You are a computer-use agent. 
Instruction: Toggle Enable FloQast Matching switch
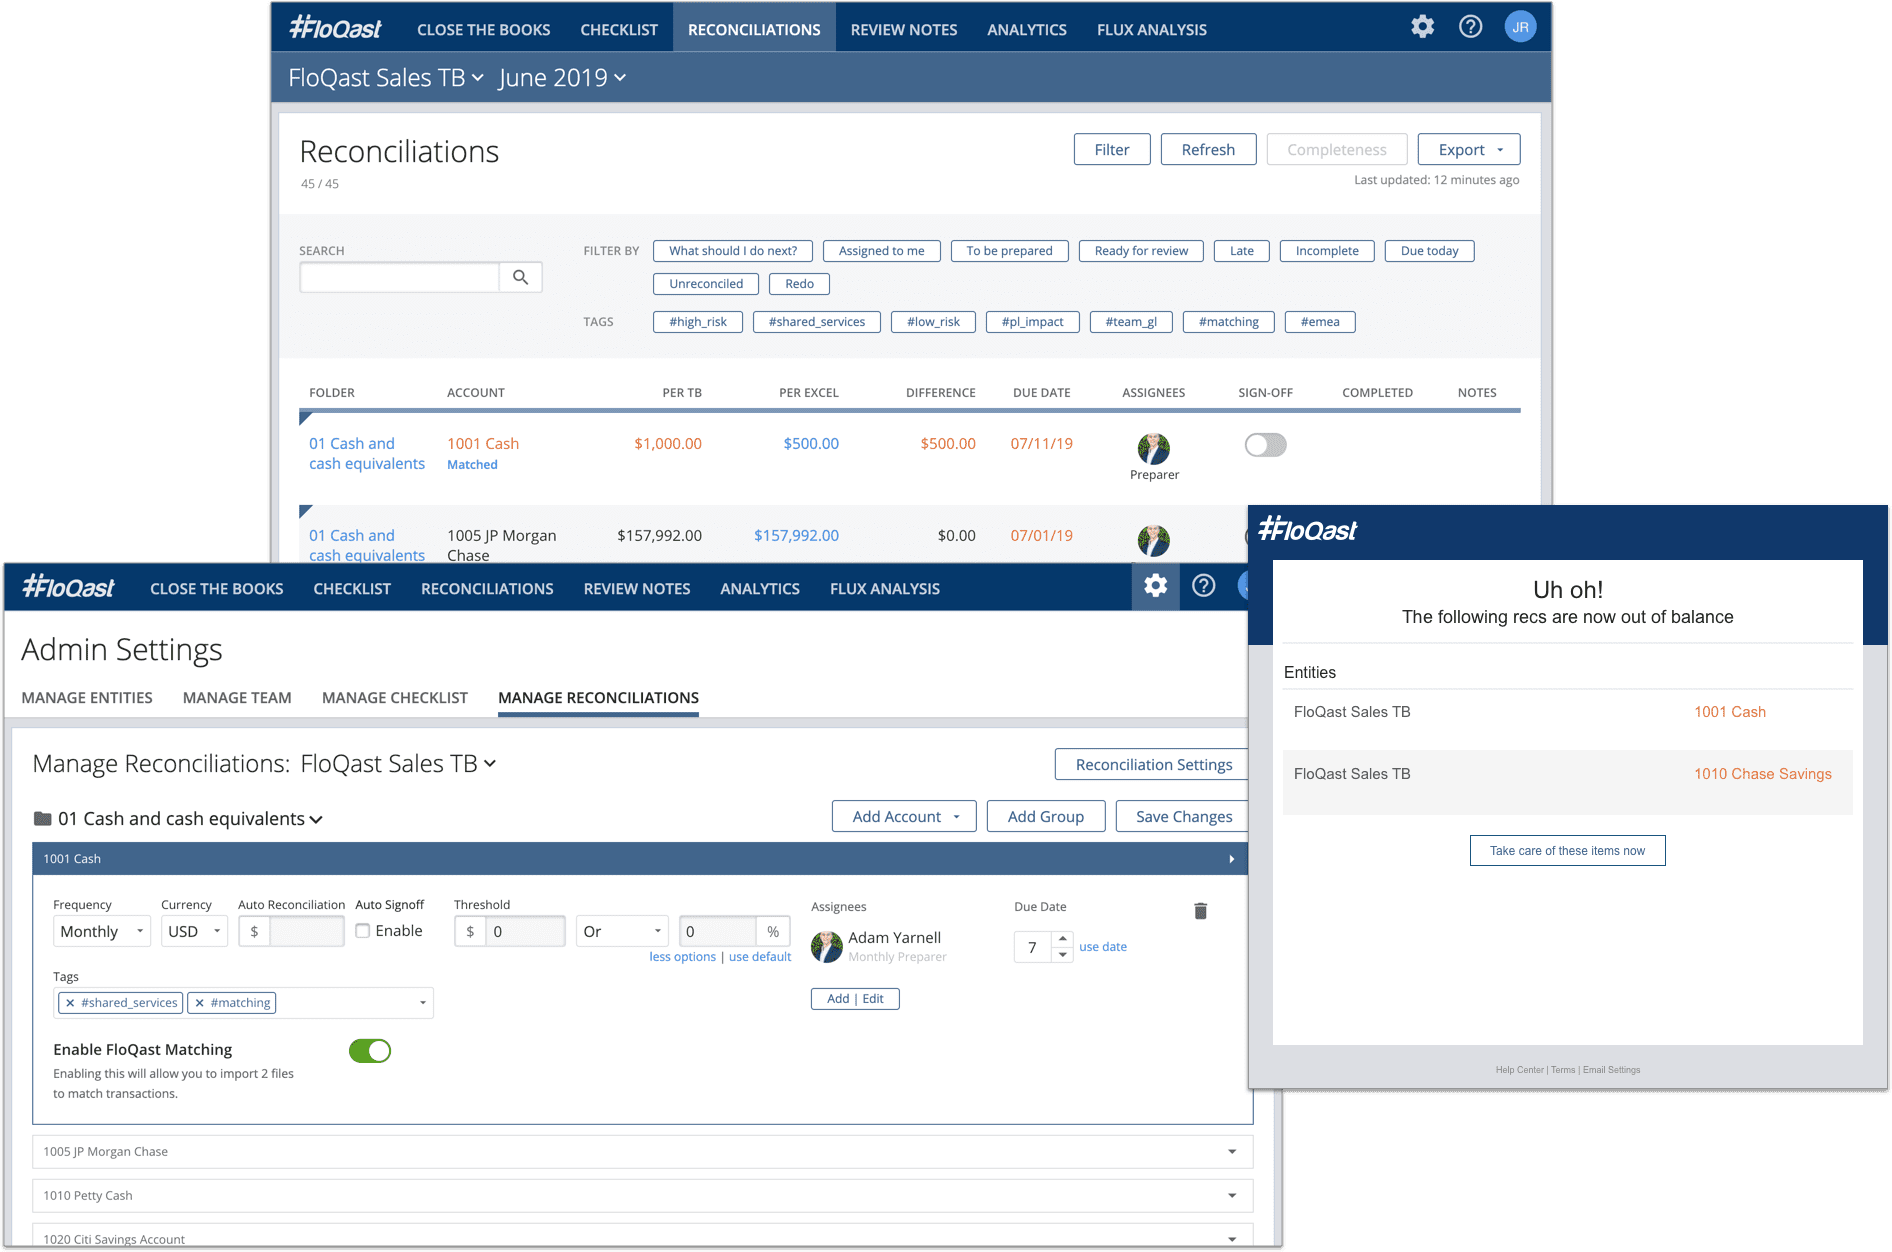coord(370,1051)
